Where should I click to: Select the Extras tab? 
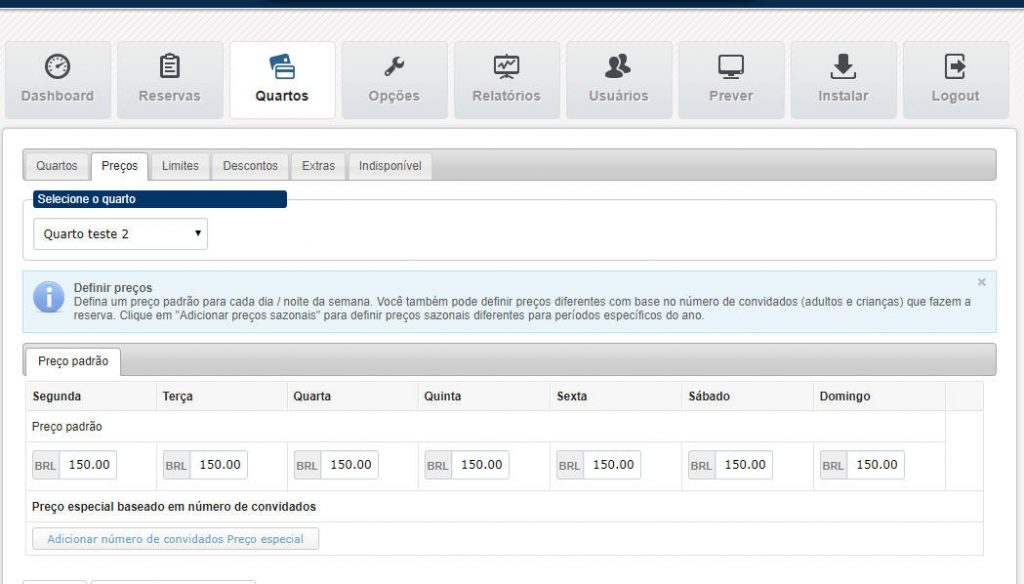(318, 166)
